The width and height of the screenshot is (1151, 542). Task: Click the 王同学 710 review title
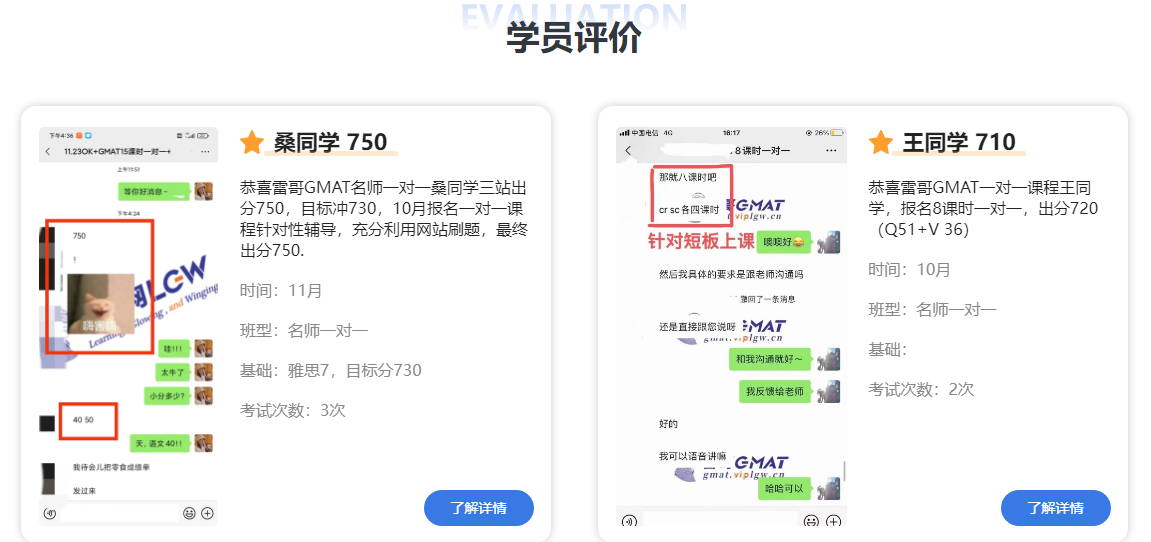point(958,143)
